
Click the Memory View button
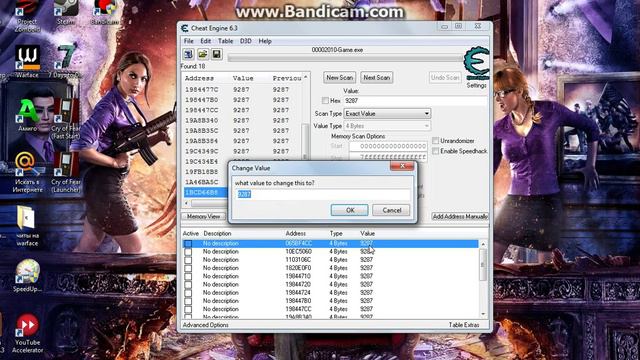pyautogui.click(x=203, y=217)
